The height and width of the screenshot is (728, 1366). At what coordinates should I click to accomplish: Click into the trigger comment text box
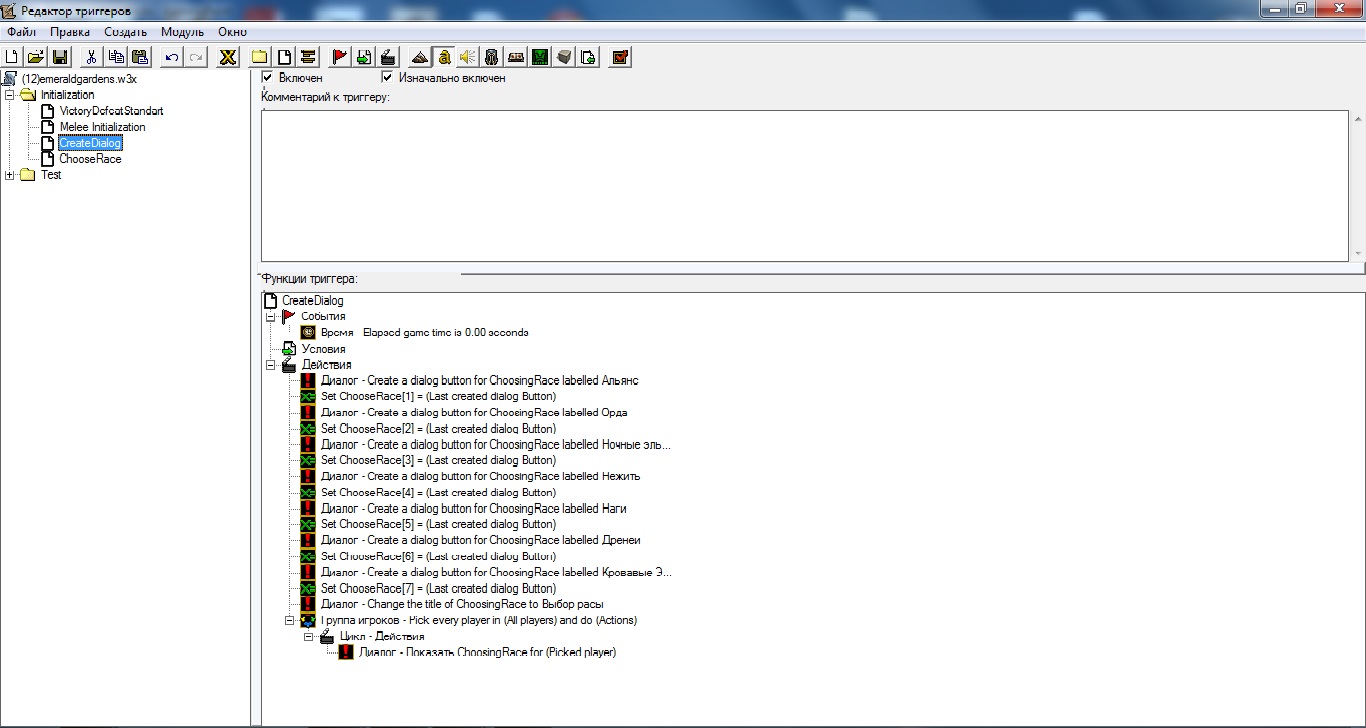[805, 185]
